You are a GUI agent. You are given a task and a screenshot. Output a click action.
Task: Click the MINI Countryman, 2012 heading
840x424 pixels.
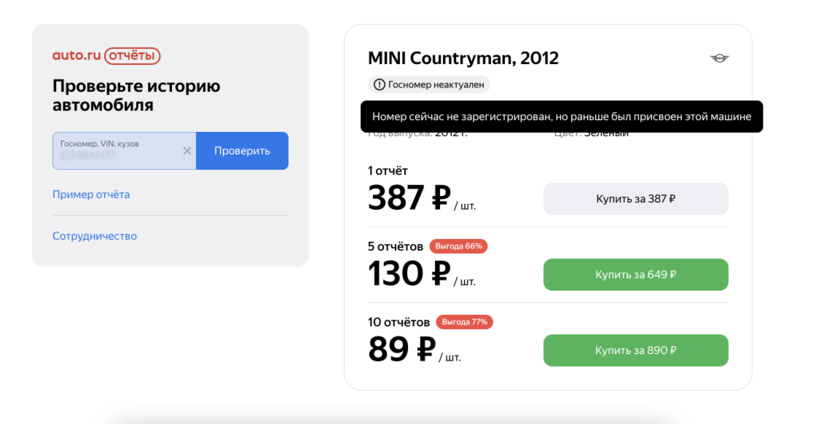point(463,58)
